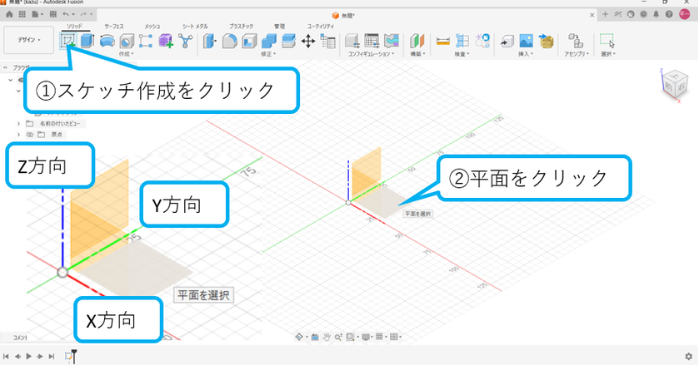The width and height of the screenshot is (698, 365).
Task: Switch to the メッシュ tab
Action: pyautogui.click(x=152, y=26)
